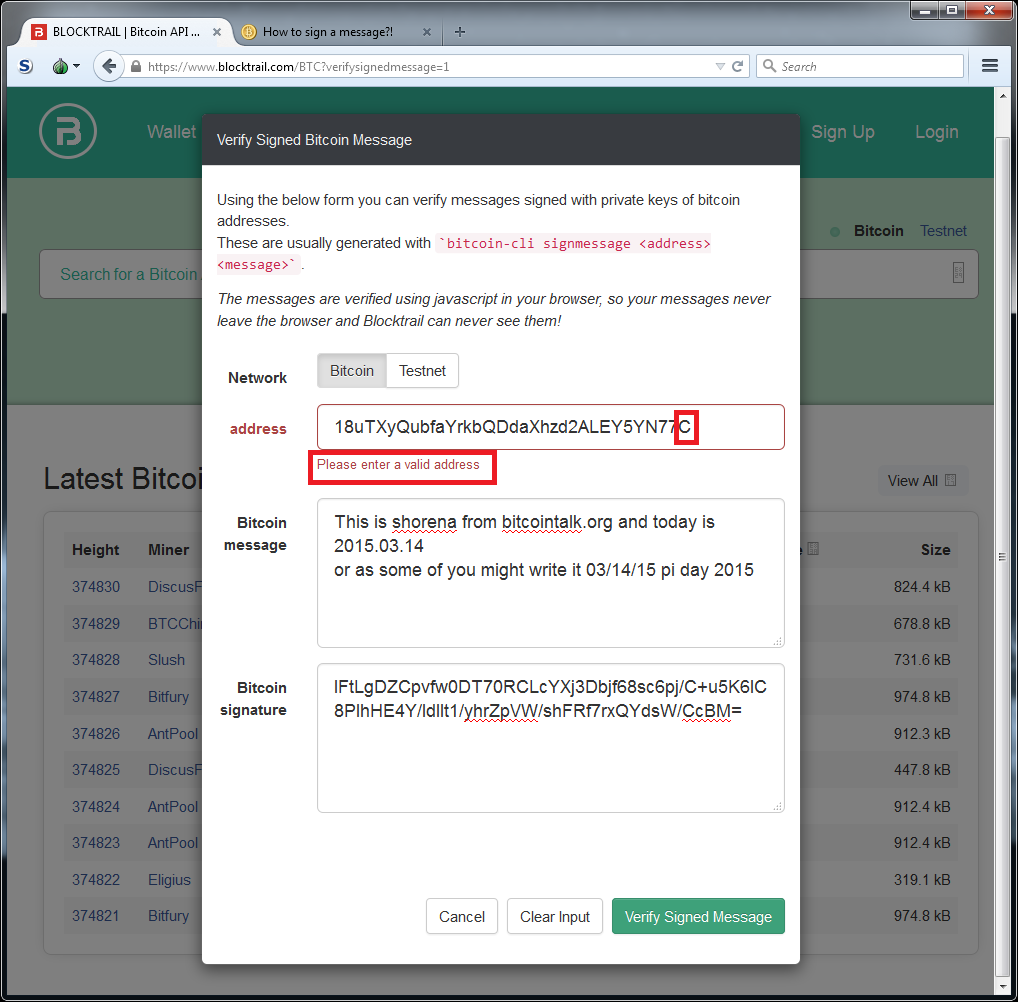The image size is (1018, 1002).
Task: Click the page scrollbar down arrow
Action: (1002, 986)
